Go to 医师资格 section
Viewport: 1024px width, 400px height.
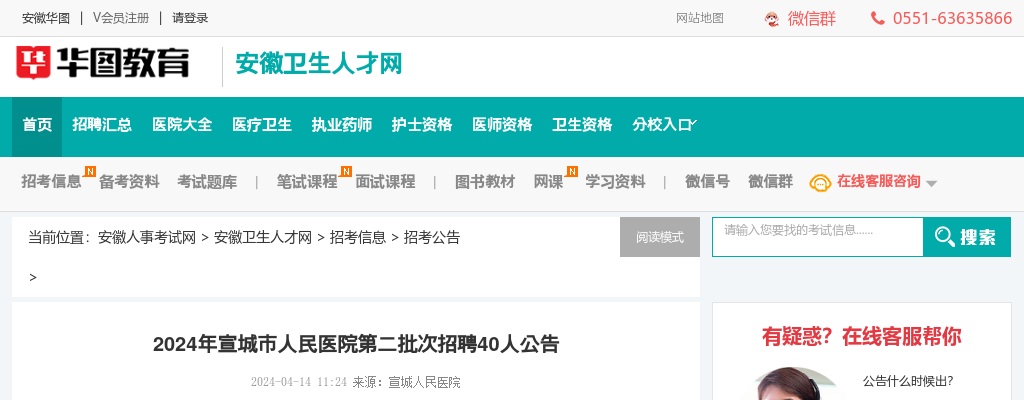coord(502,125)
